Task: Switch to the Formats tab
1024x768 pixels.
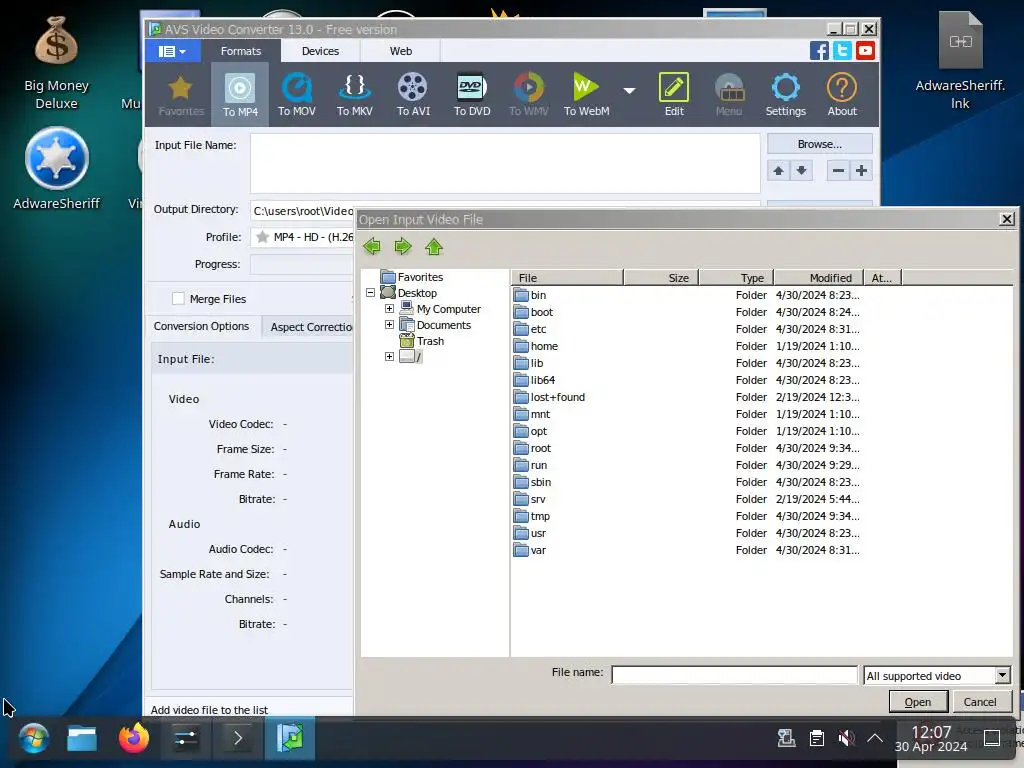Action: point(240,51)
